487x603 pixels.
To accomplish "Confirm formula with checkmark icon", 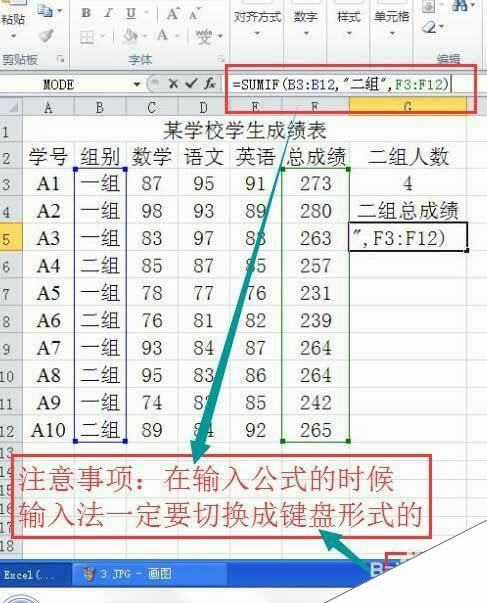I will pos(191,83).
